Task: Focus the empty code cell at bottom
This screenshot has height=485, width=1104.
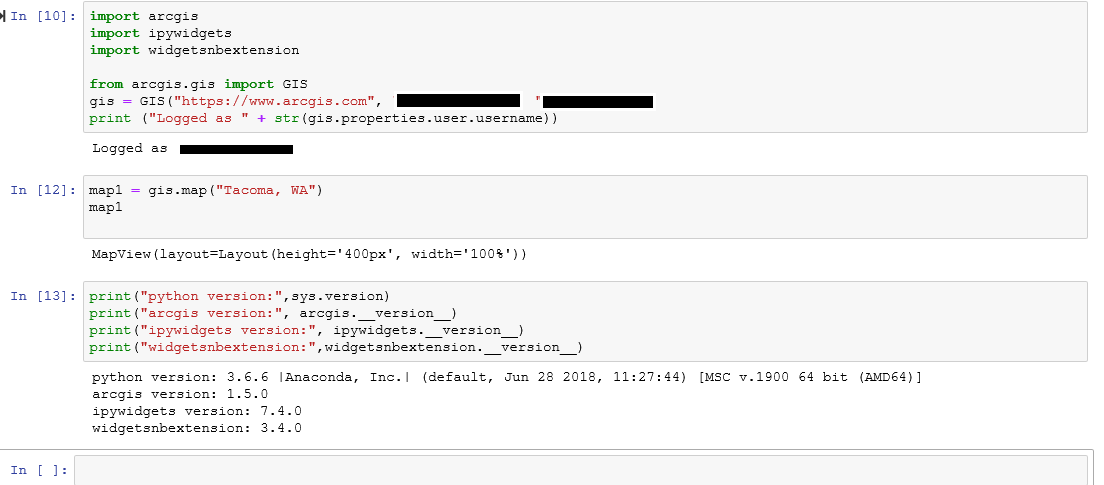Action: click(580, 470)
